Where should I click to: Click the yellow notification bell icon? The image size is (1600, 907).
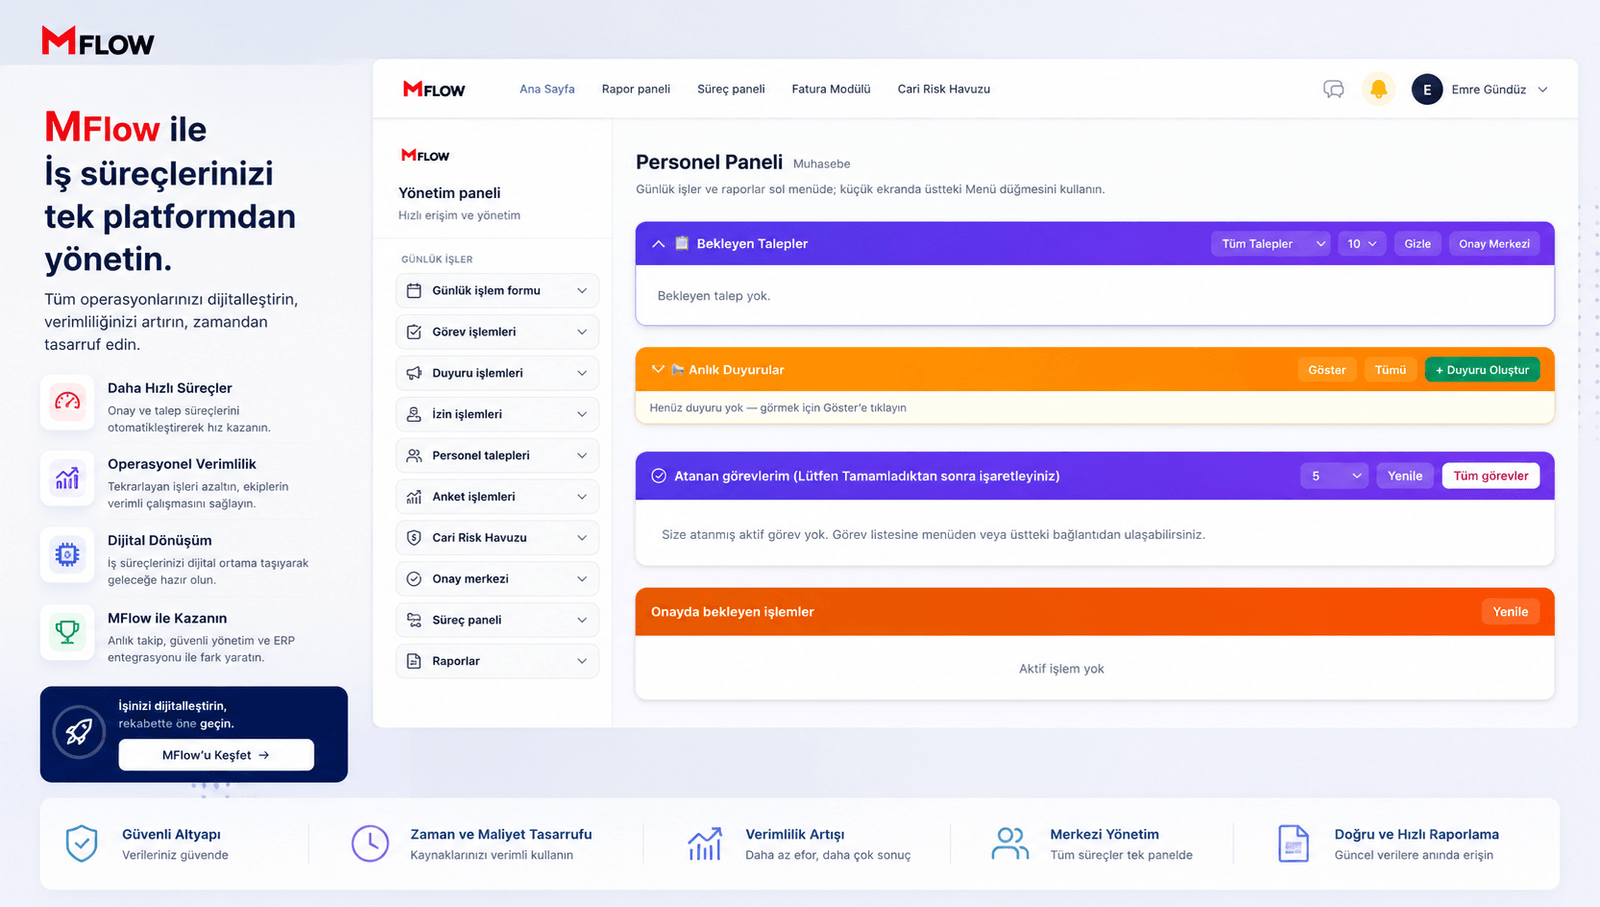(x=1378, y=89)
